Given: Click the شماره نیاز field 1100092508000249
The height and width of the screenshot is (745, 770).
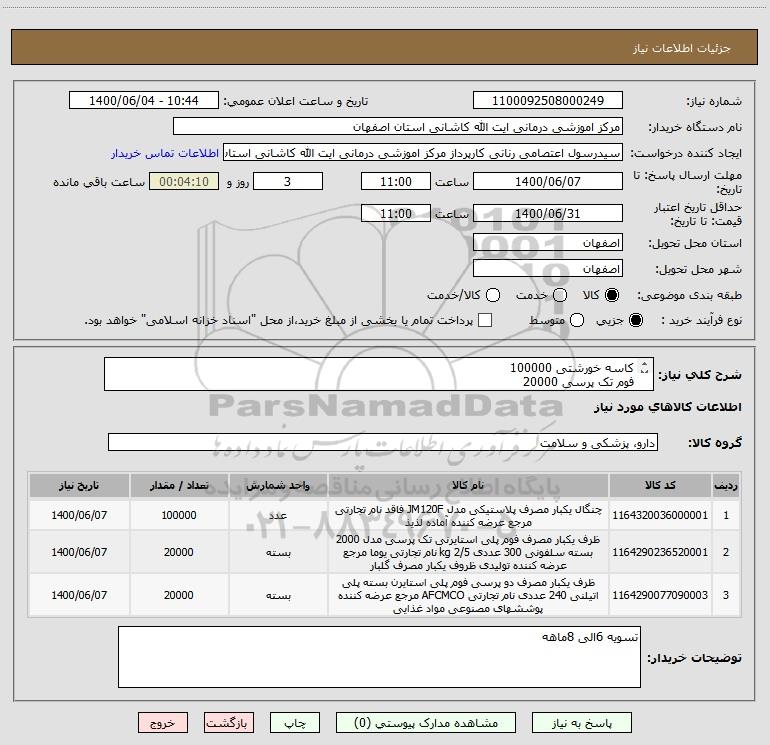Looking at the screenshot, I should pyautogui.click(x=548, y=100).
